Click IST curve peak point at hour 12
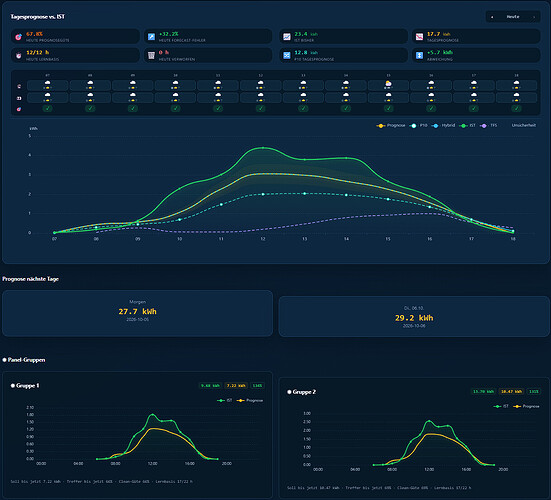551x500 pixels. pyautogui.click(x=263, y=148)
